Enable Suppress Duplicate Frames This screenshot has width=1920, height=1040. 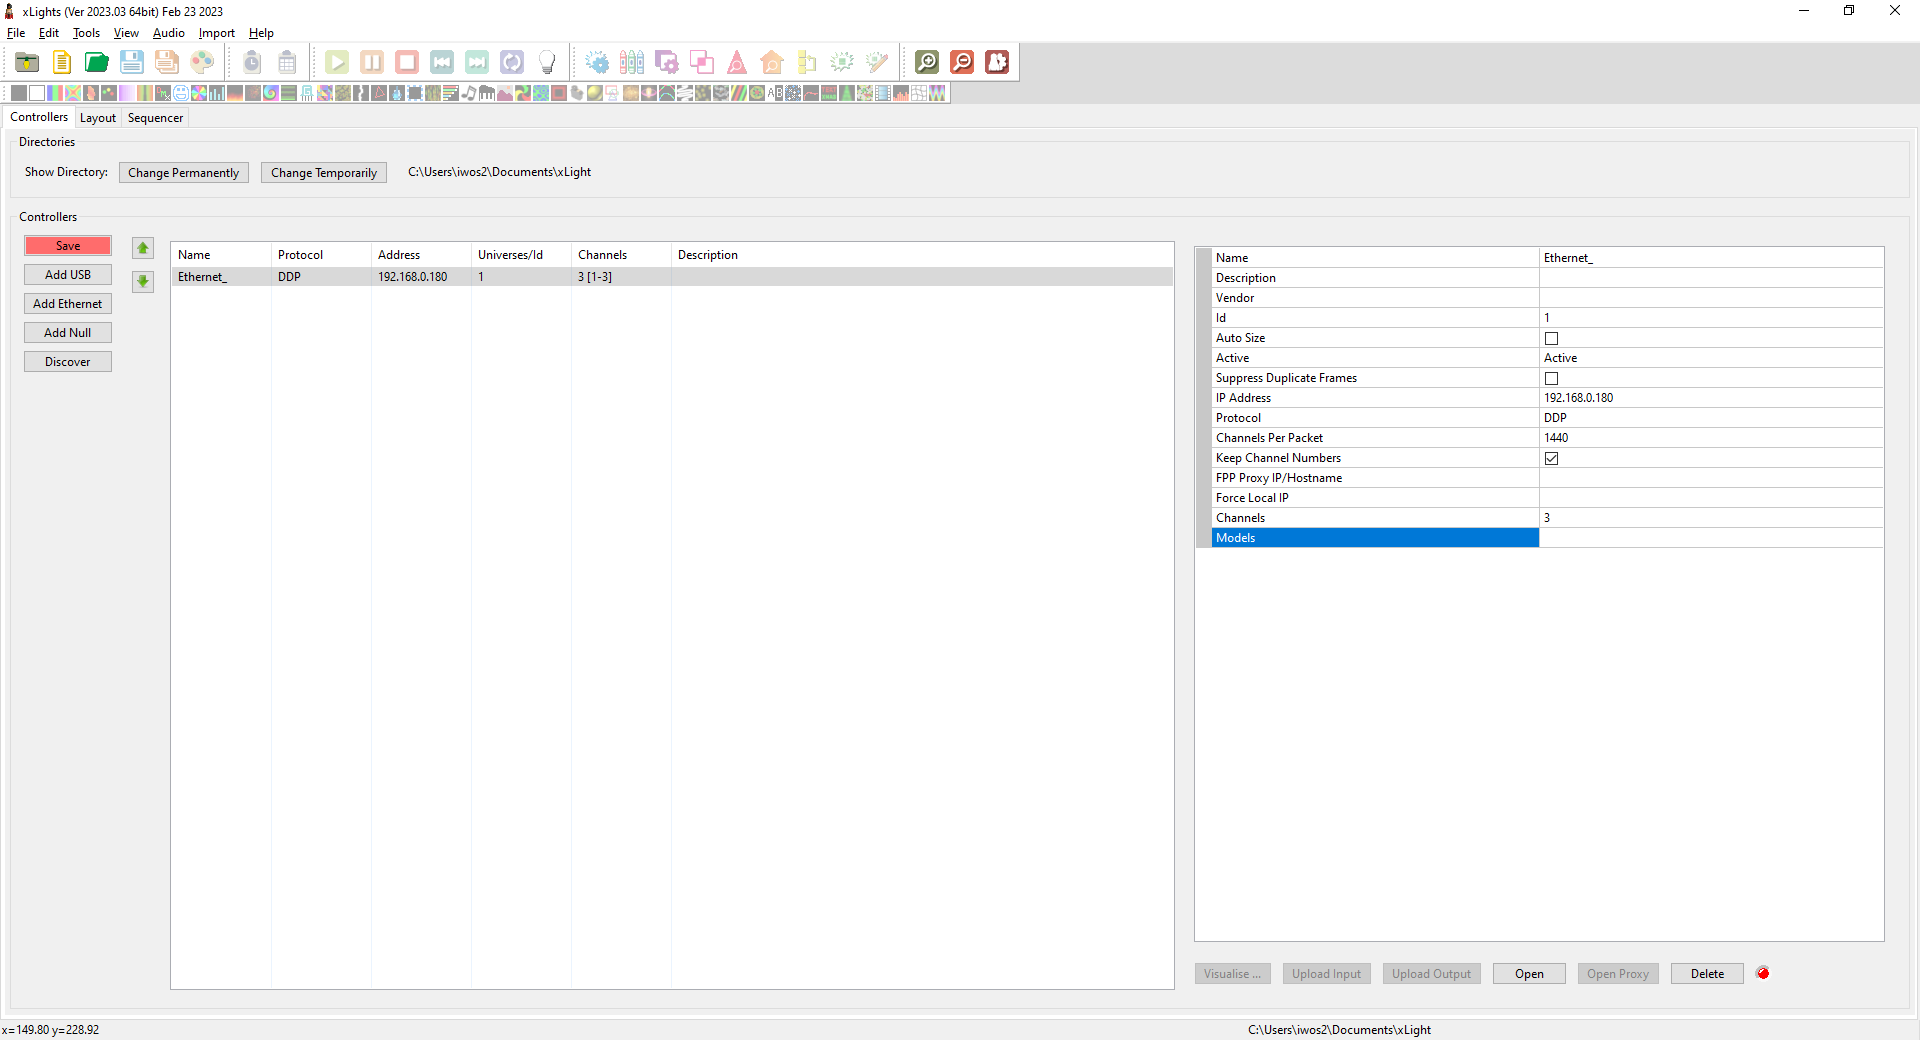coord(1551,378)
